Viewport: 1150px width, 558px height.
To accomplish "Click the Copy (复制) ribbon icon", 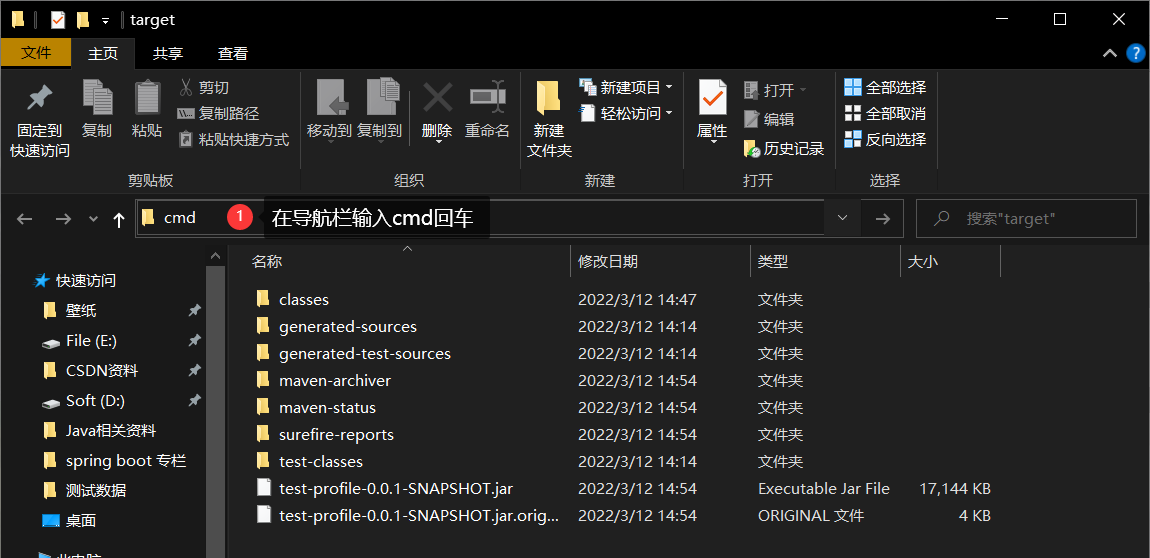I will [97, 98].
